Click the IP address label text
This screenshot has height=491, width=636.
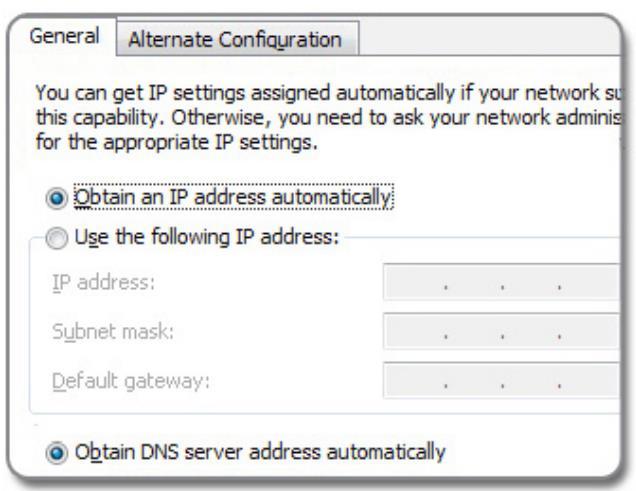pos(103,282)
